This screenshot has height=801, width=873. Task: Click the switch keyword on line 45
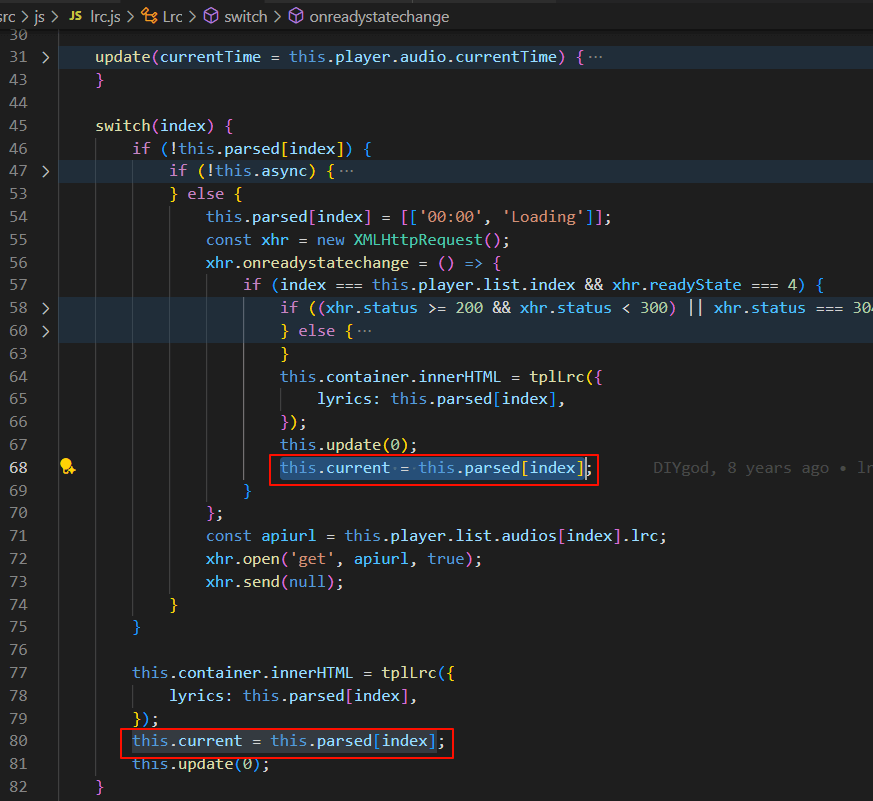pyautogui.click(x=122, y=126)
